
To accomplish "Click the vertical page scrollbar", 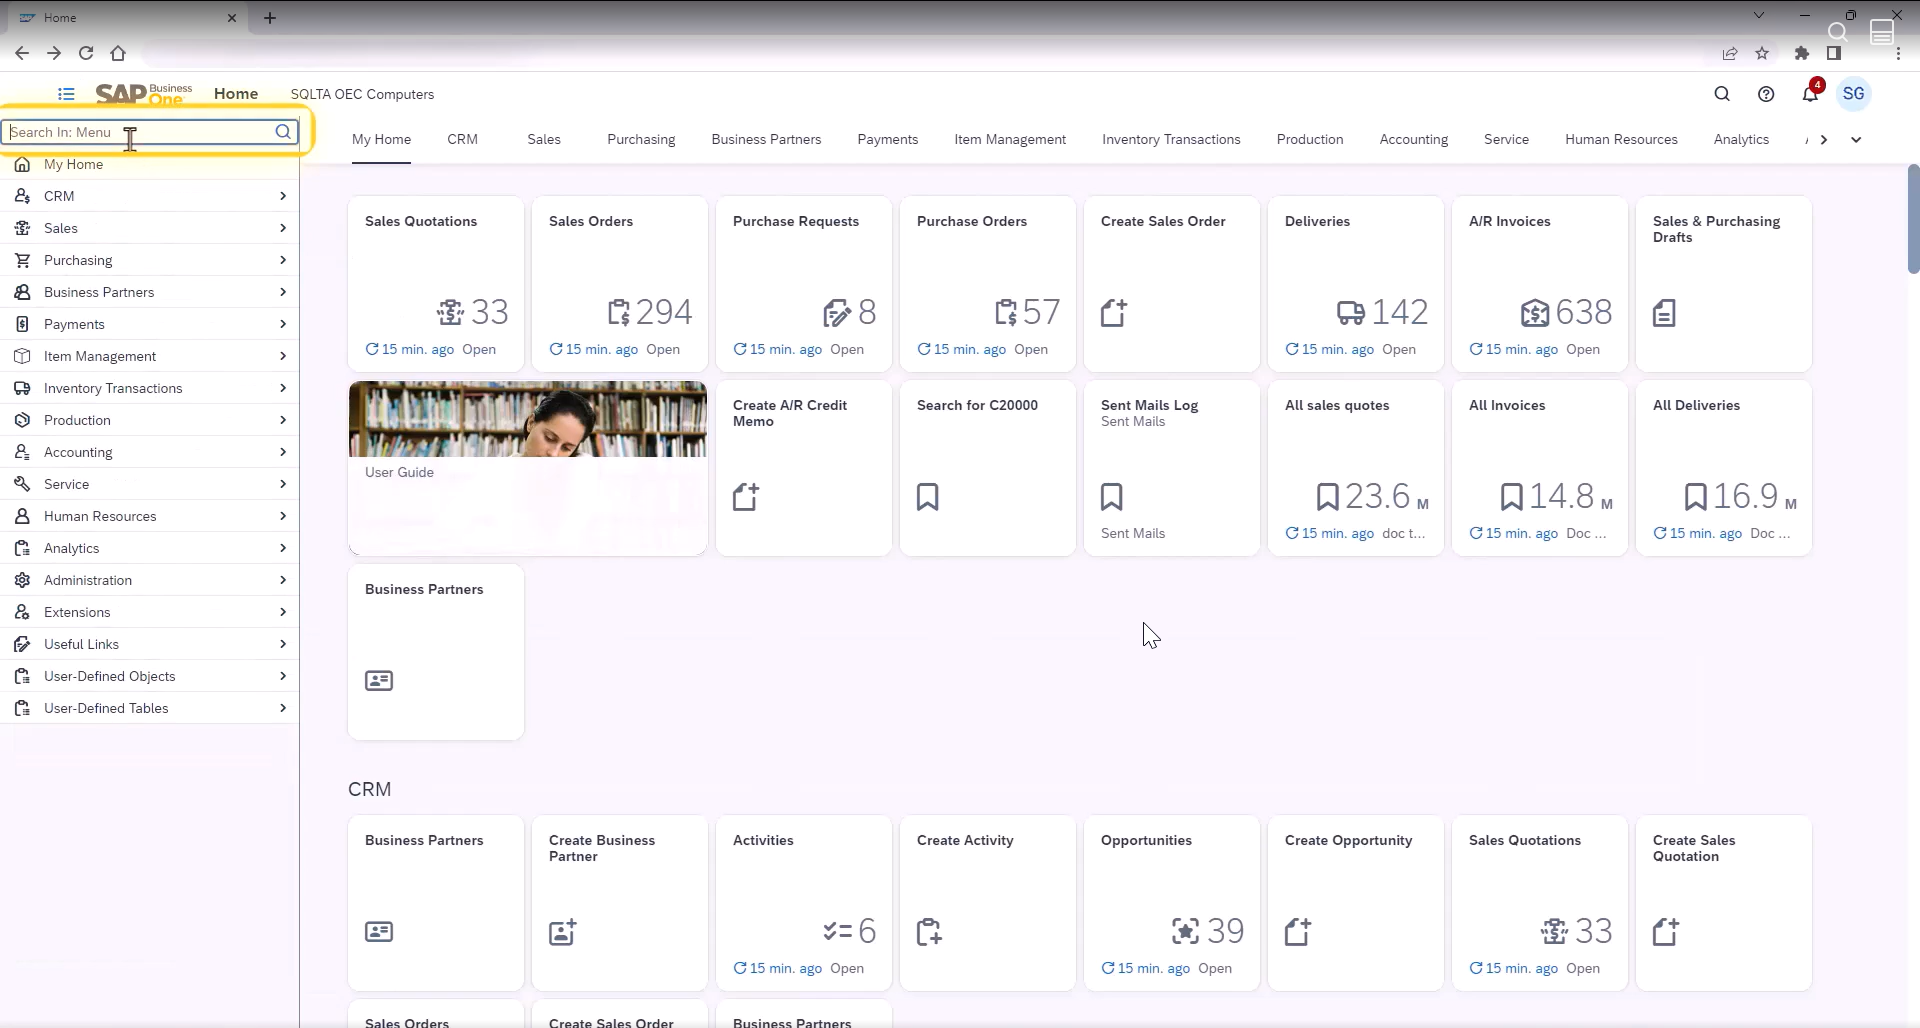I will [1913, 218].
